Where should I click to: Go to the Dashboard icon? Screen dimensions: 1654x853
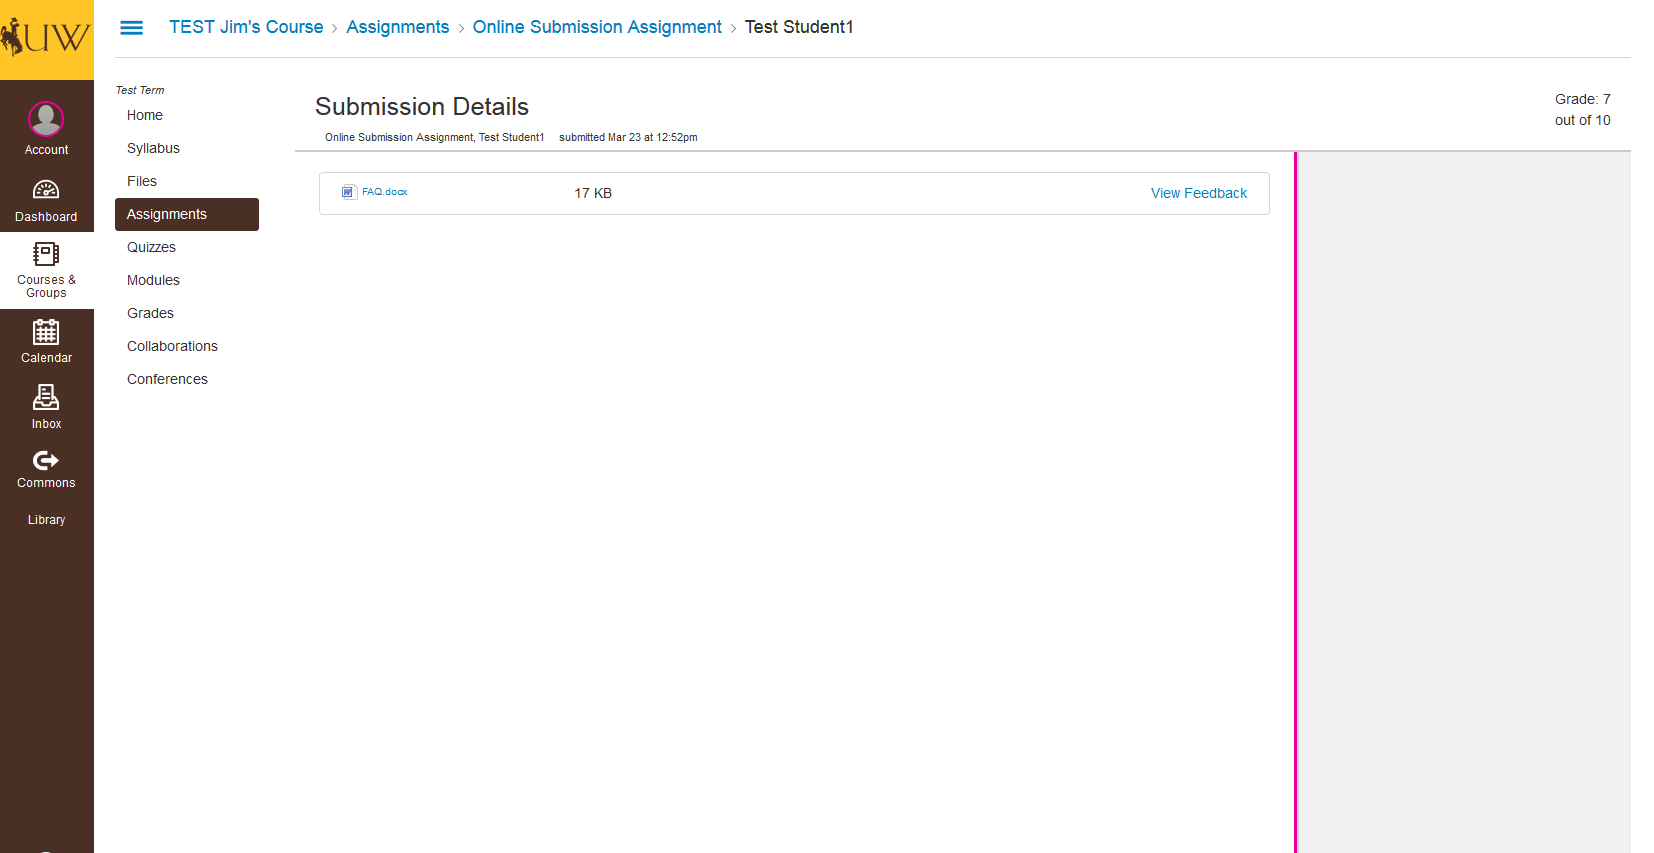click(46, 190)
